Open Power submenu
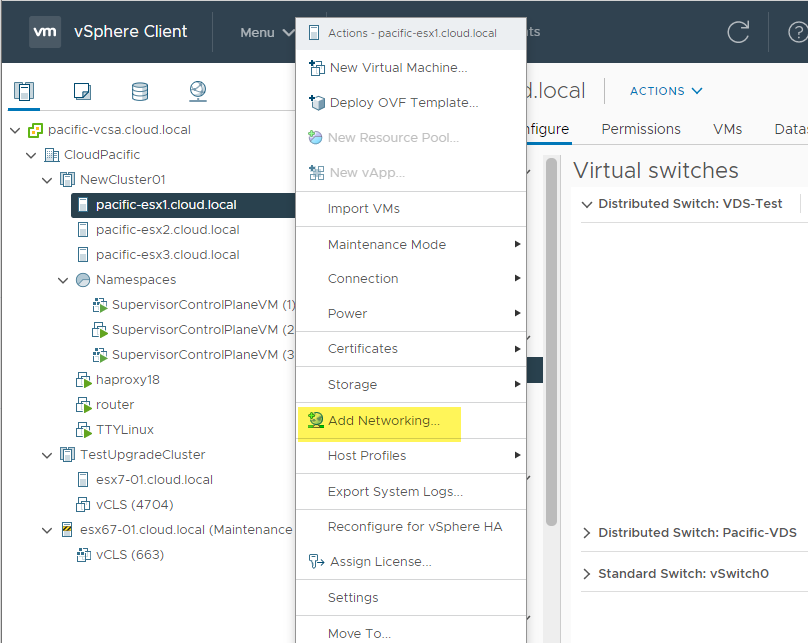 click(x=411, y=314)
